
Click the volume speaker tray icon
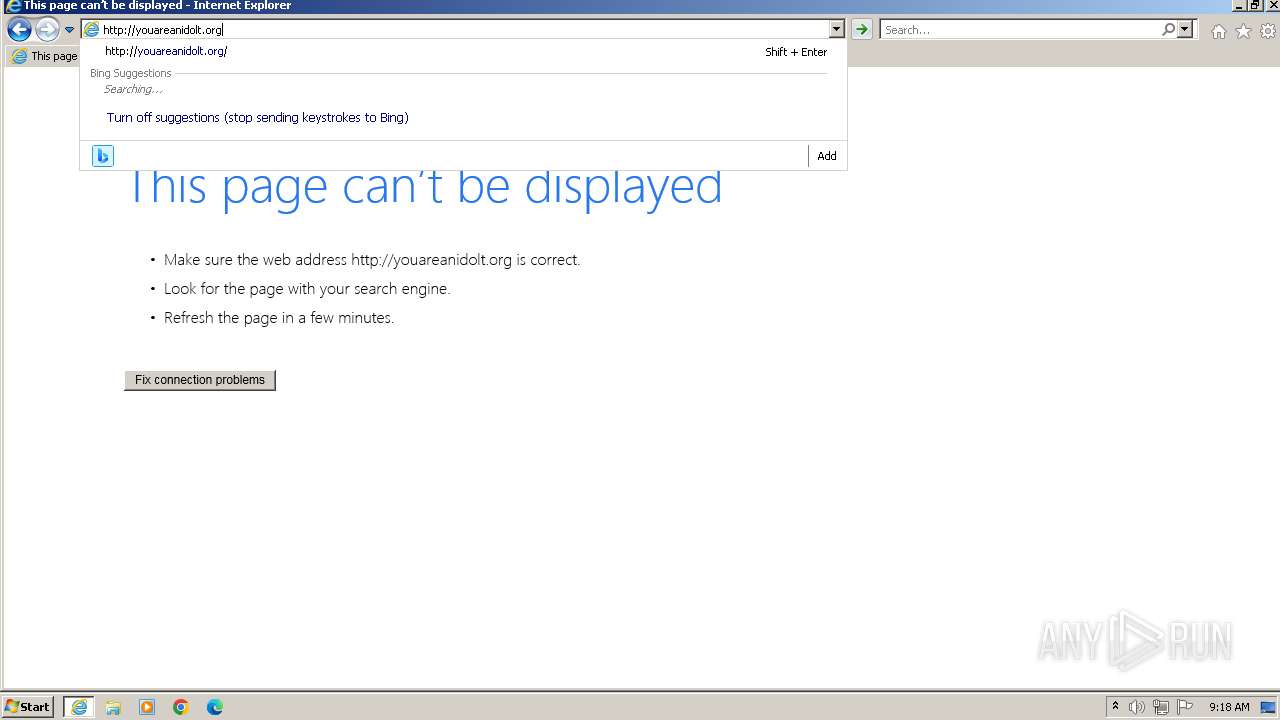click(x=1137, y=707)
